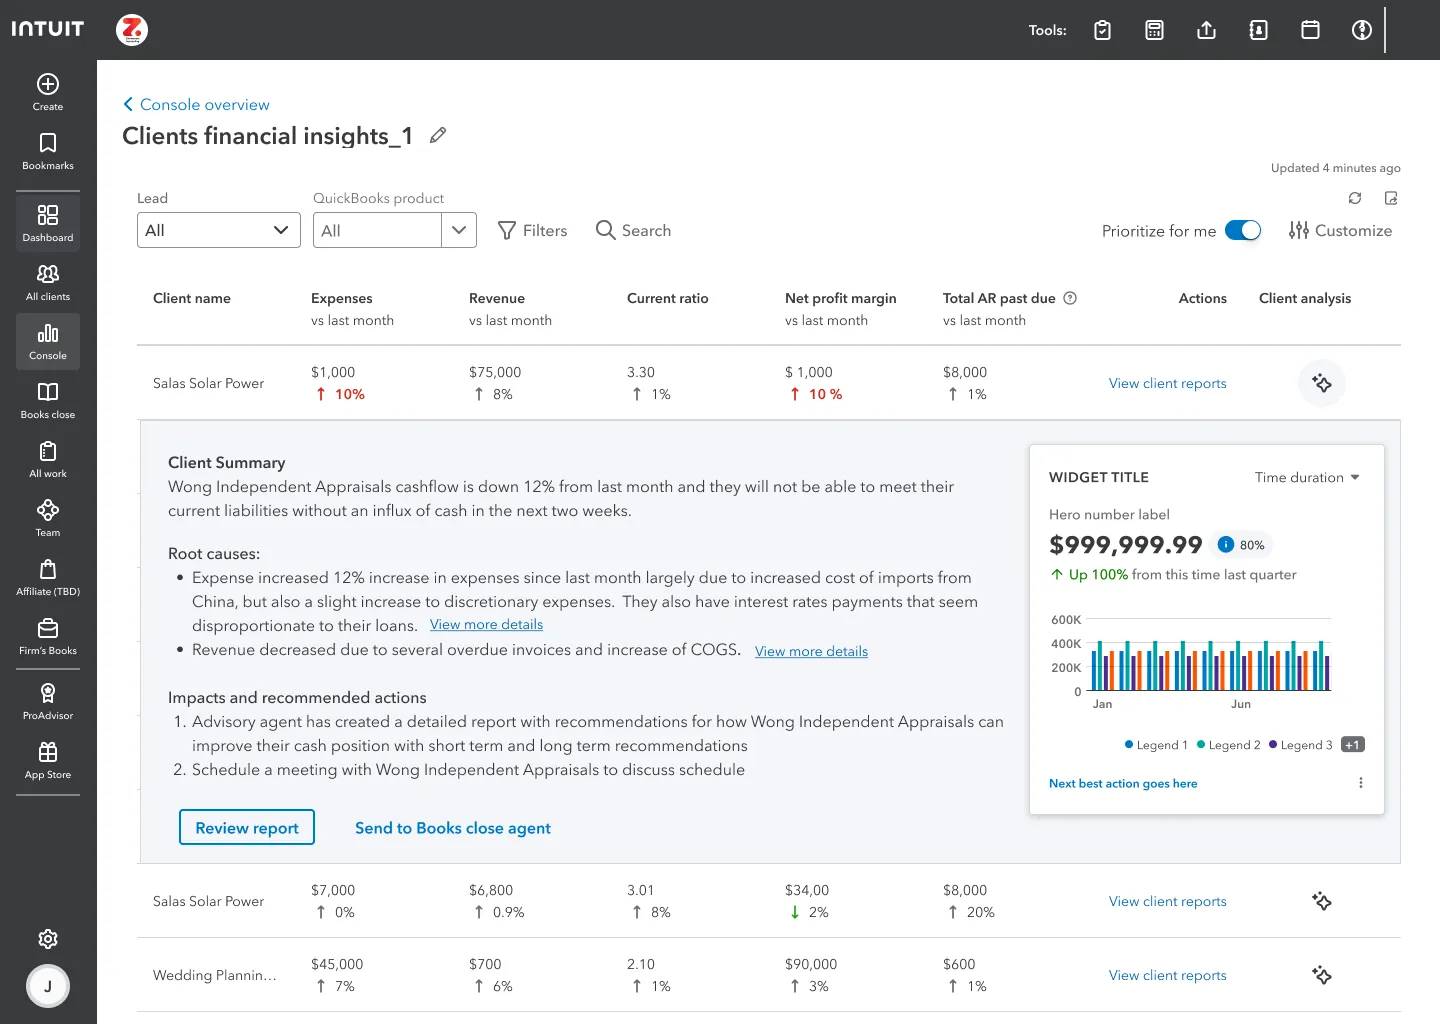Click the Review report button
Image resolution: width=1440 pixels, height=1024 pixels.
tap(247, 827)
